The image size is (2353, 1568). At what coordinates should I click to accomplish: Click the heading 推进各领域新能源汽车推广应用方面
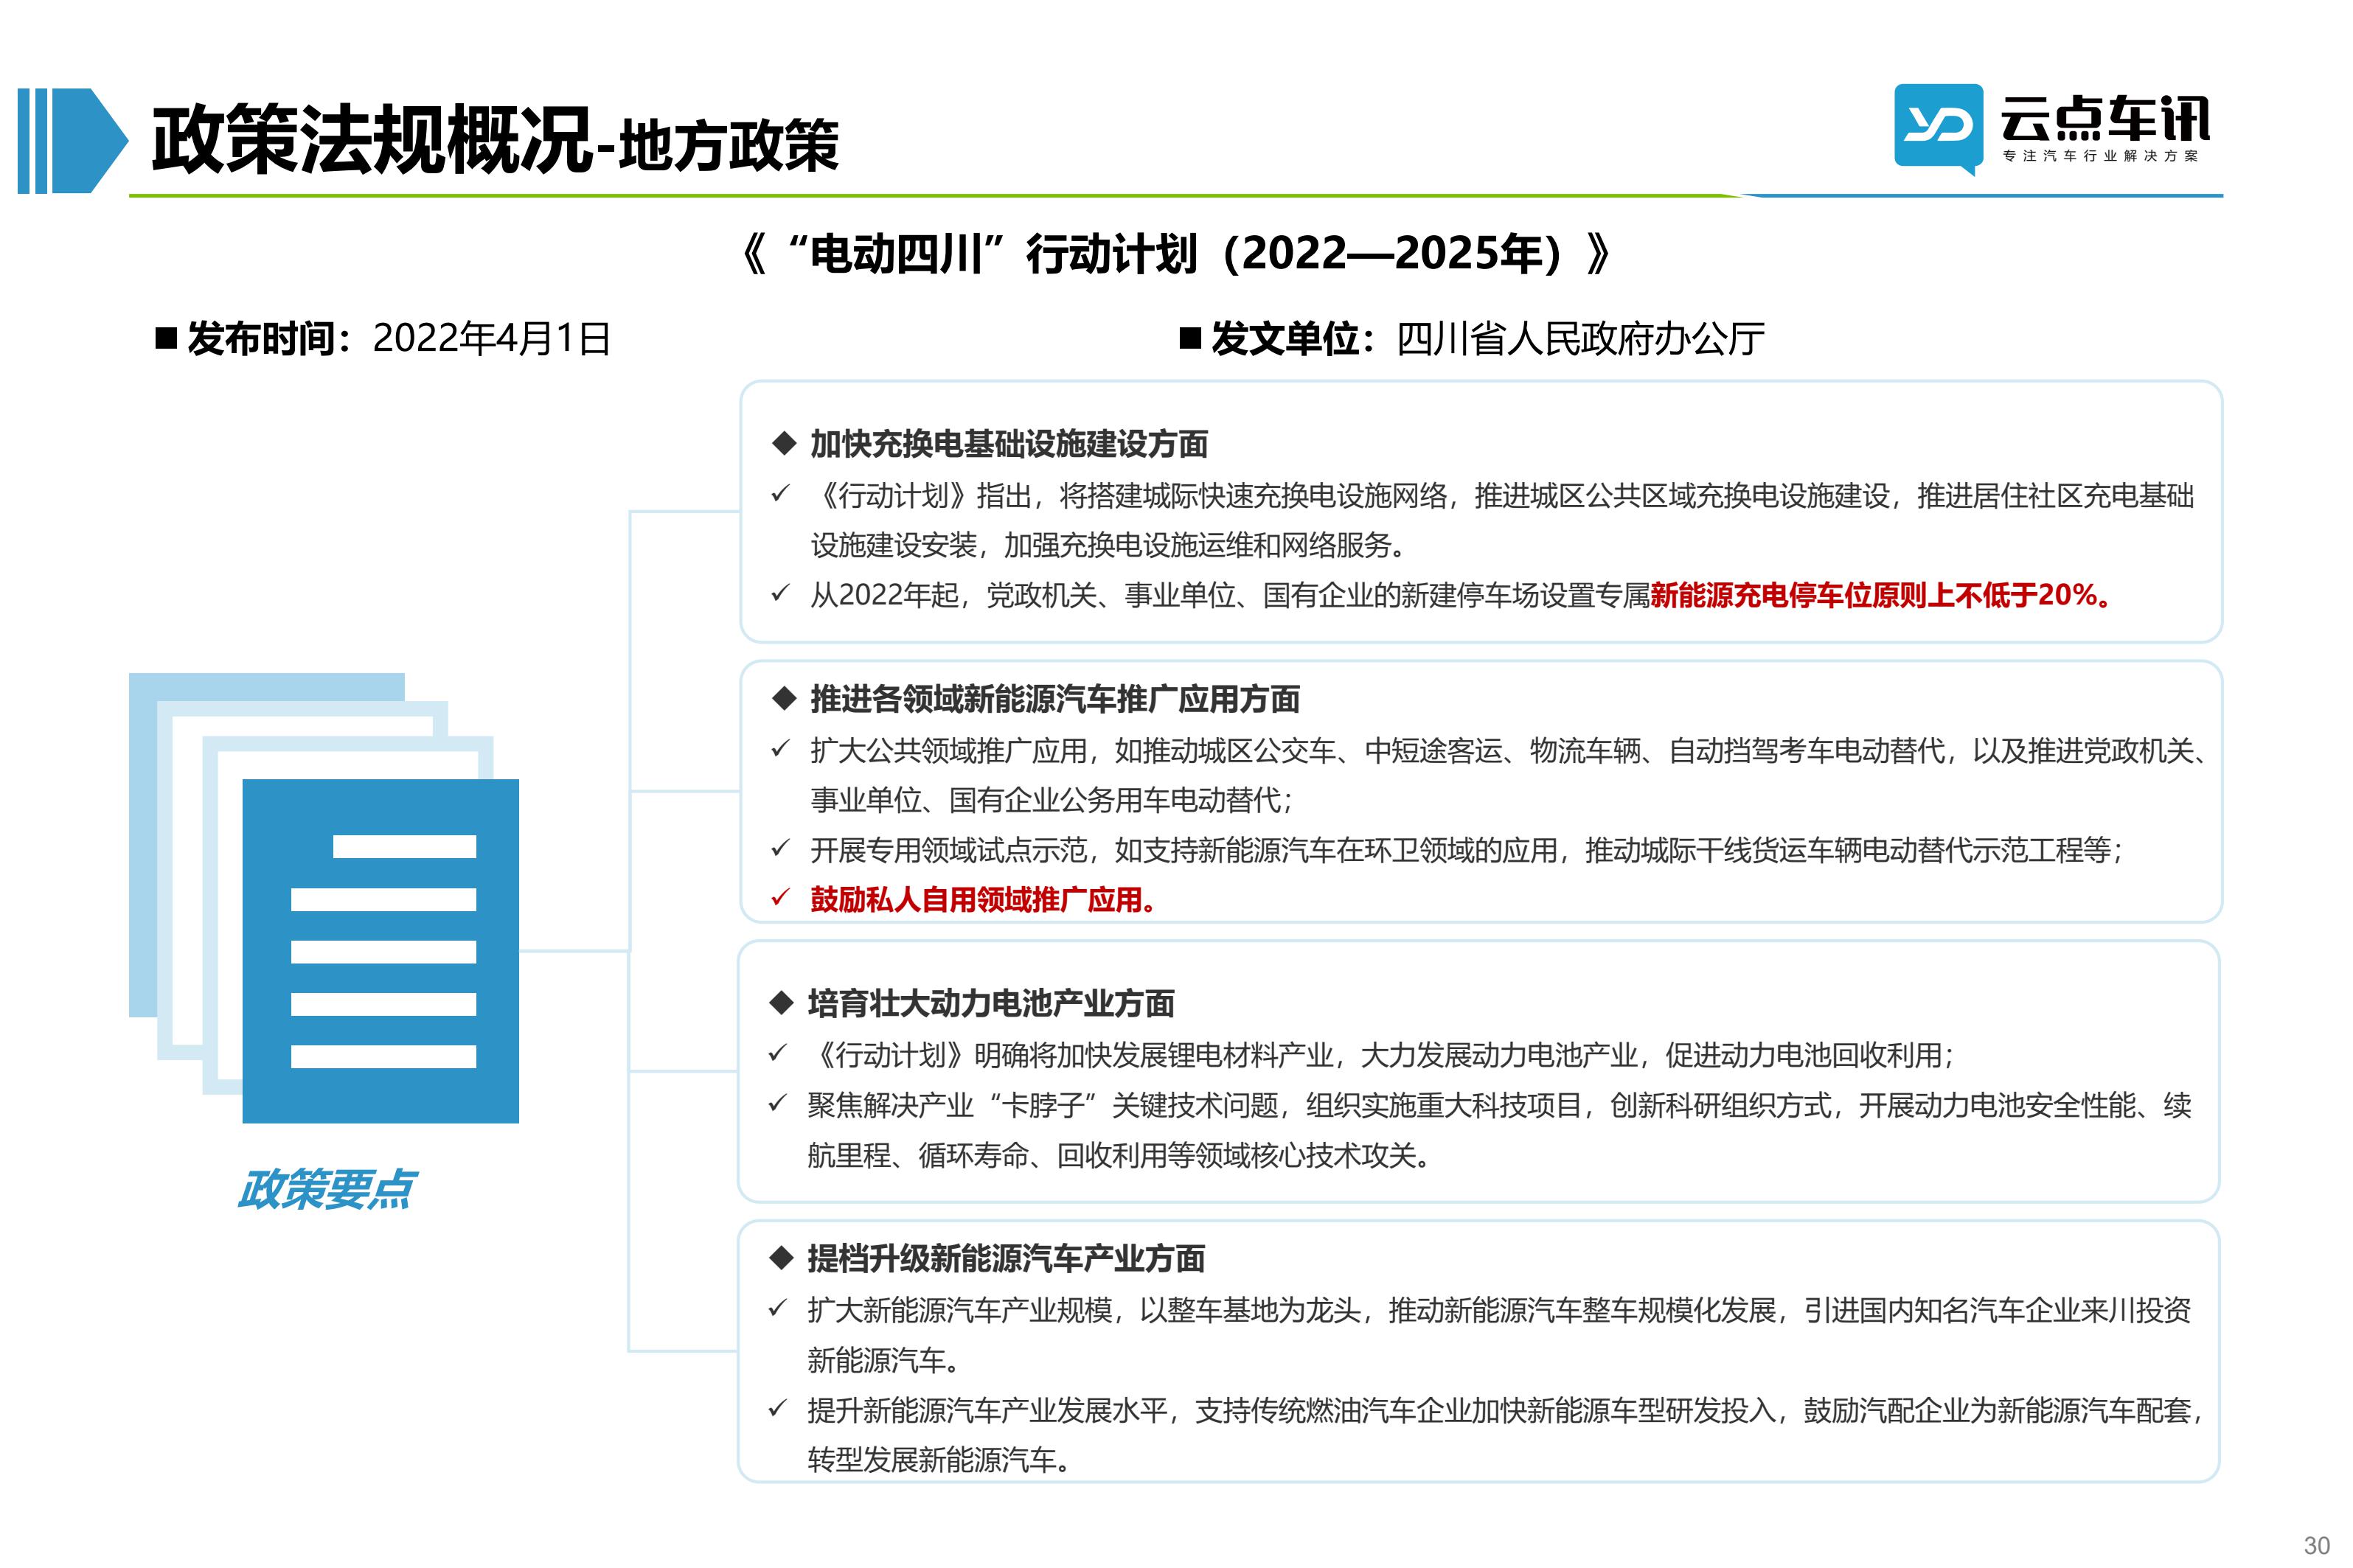pyautogui.click(x=1055, y=699)
